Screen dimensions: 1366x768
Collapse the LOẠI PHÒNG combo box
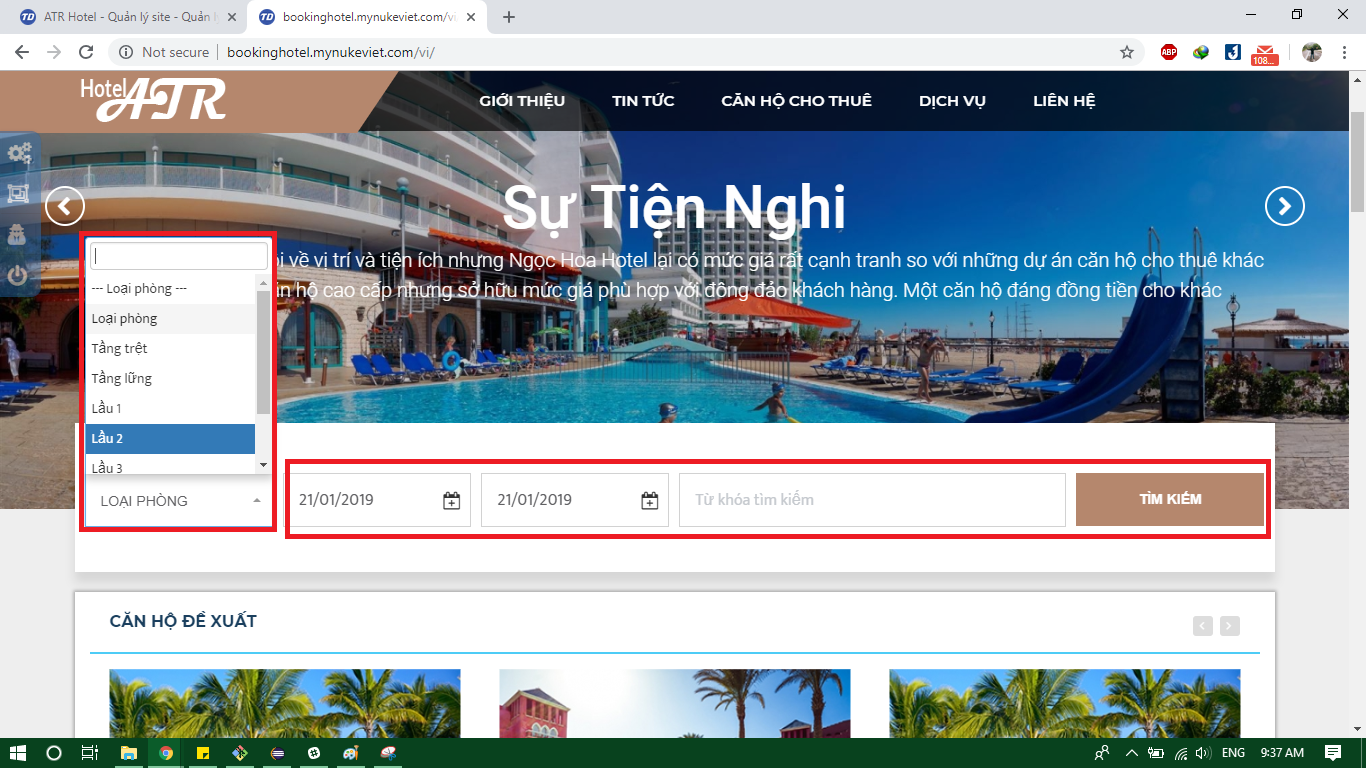pos(178,500)
